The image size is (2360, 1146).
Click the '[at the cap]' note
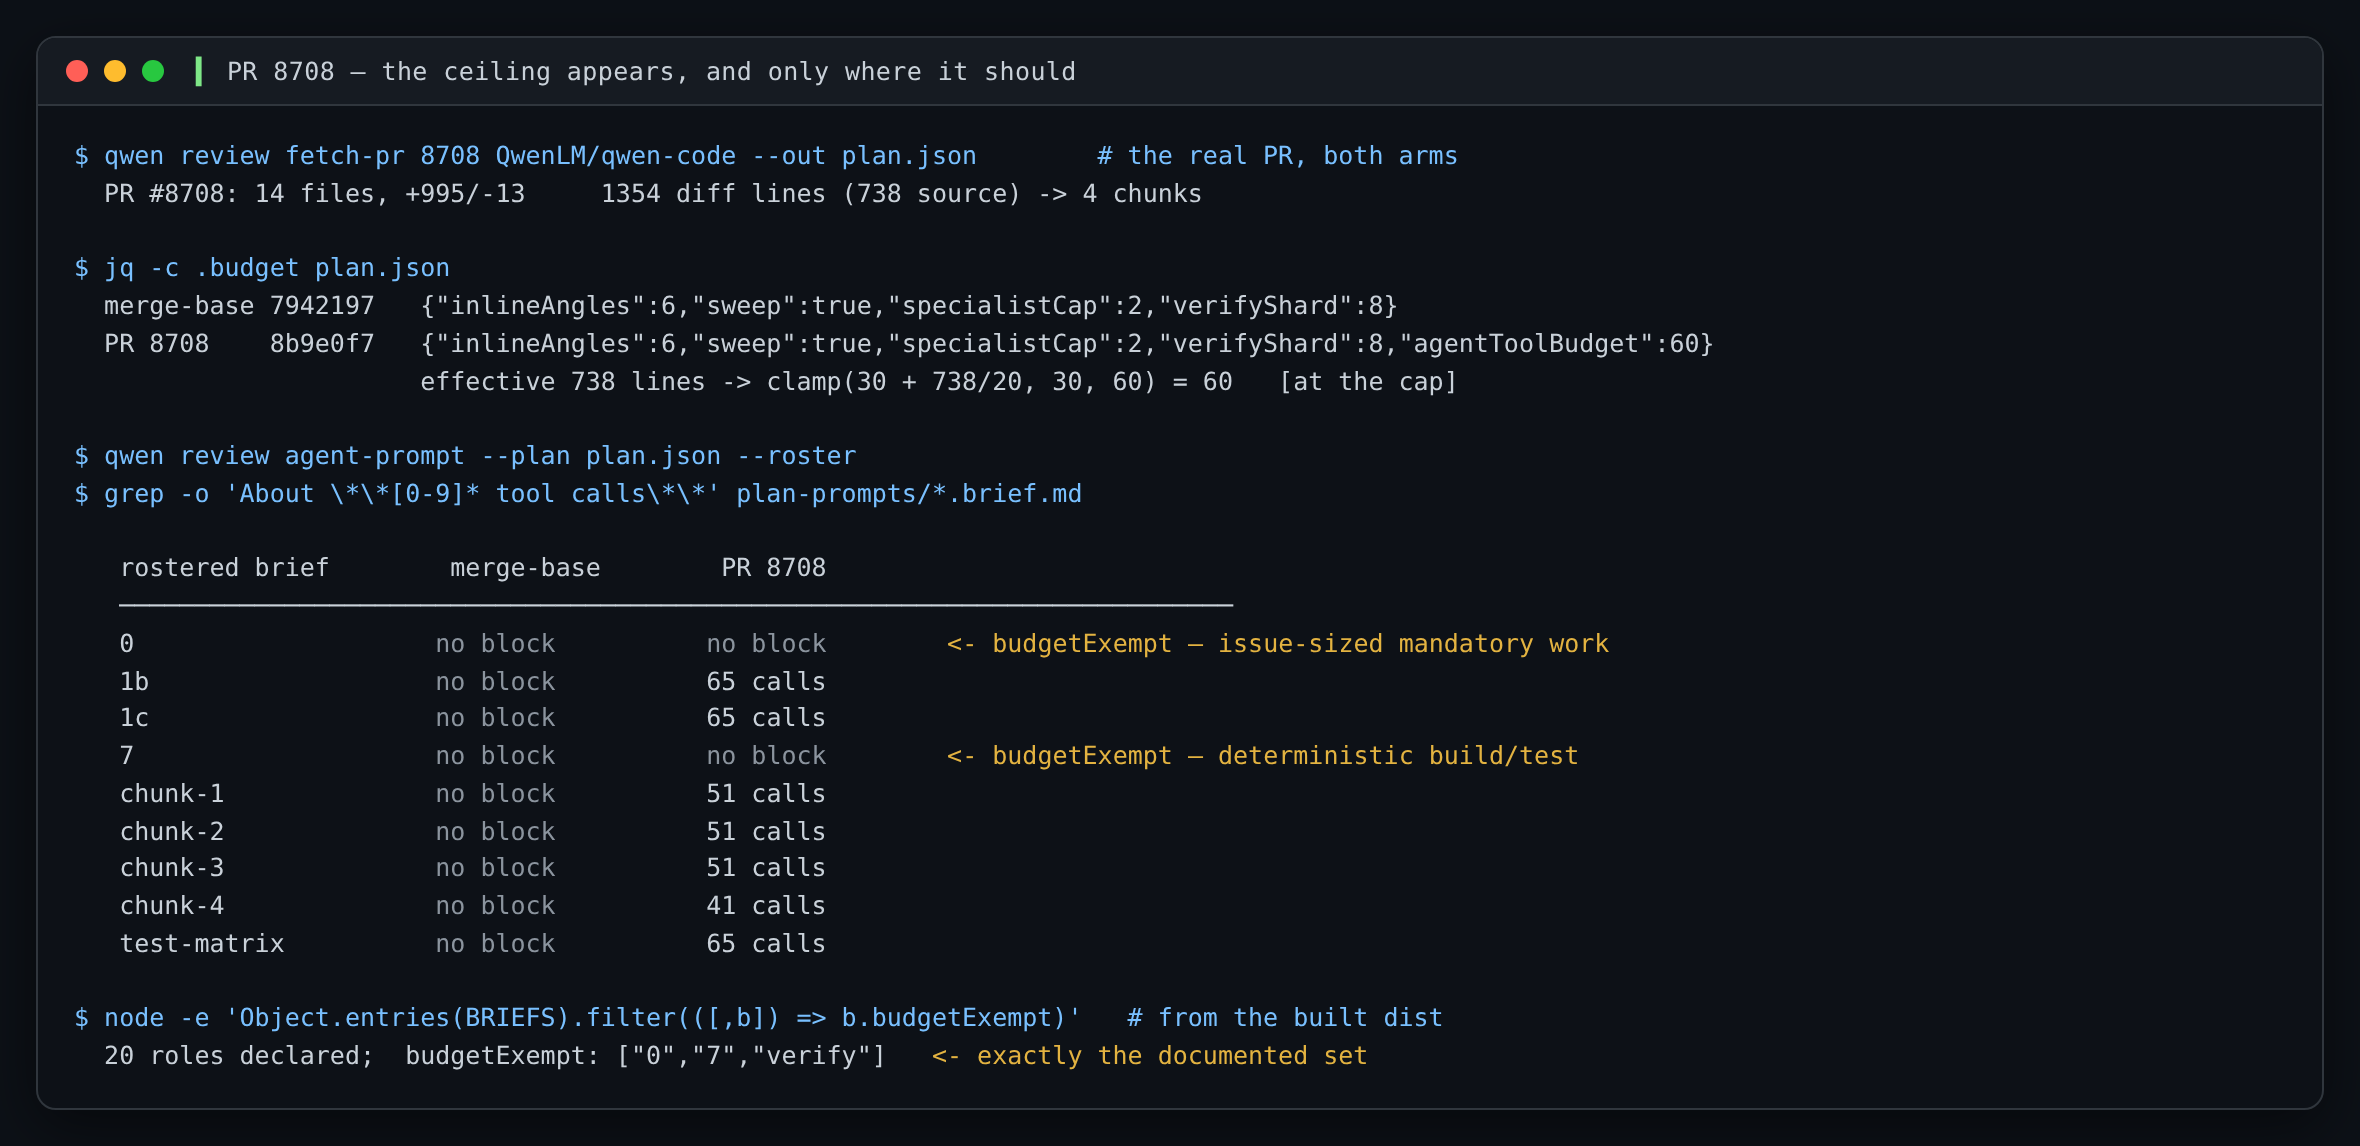[1368, 382]
